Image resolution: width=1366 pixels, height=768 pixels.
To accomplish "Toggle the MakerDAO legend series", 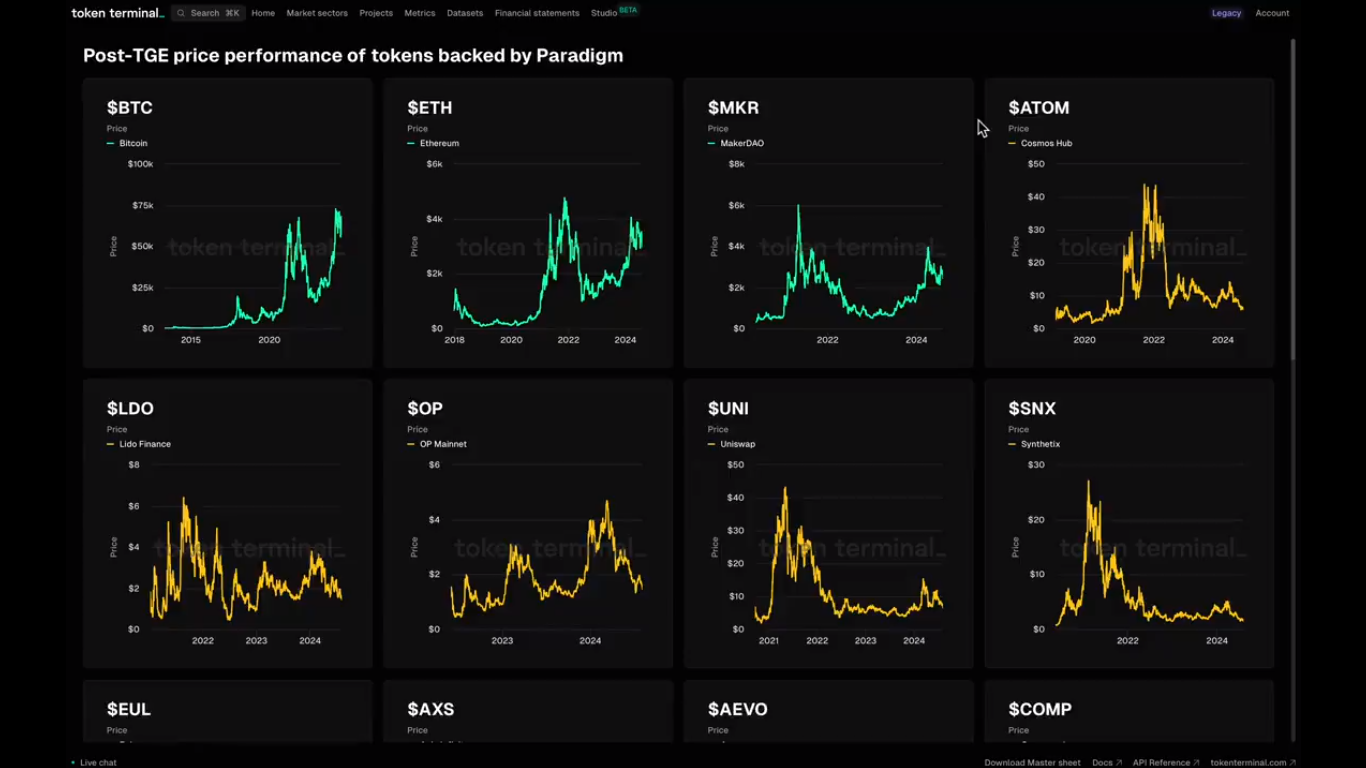I will click(x=736, y=144).
